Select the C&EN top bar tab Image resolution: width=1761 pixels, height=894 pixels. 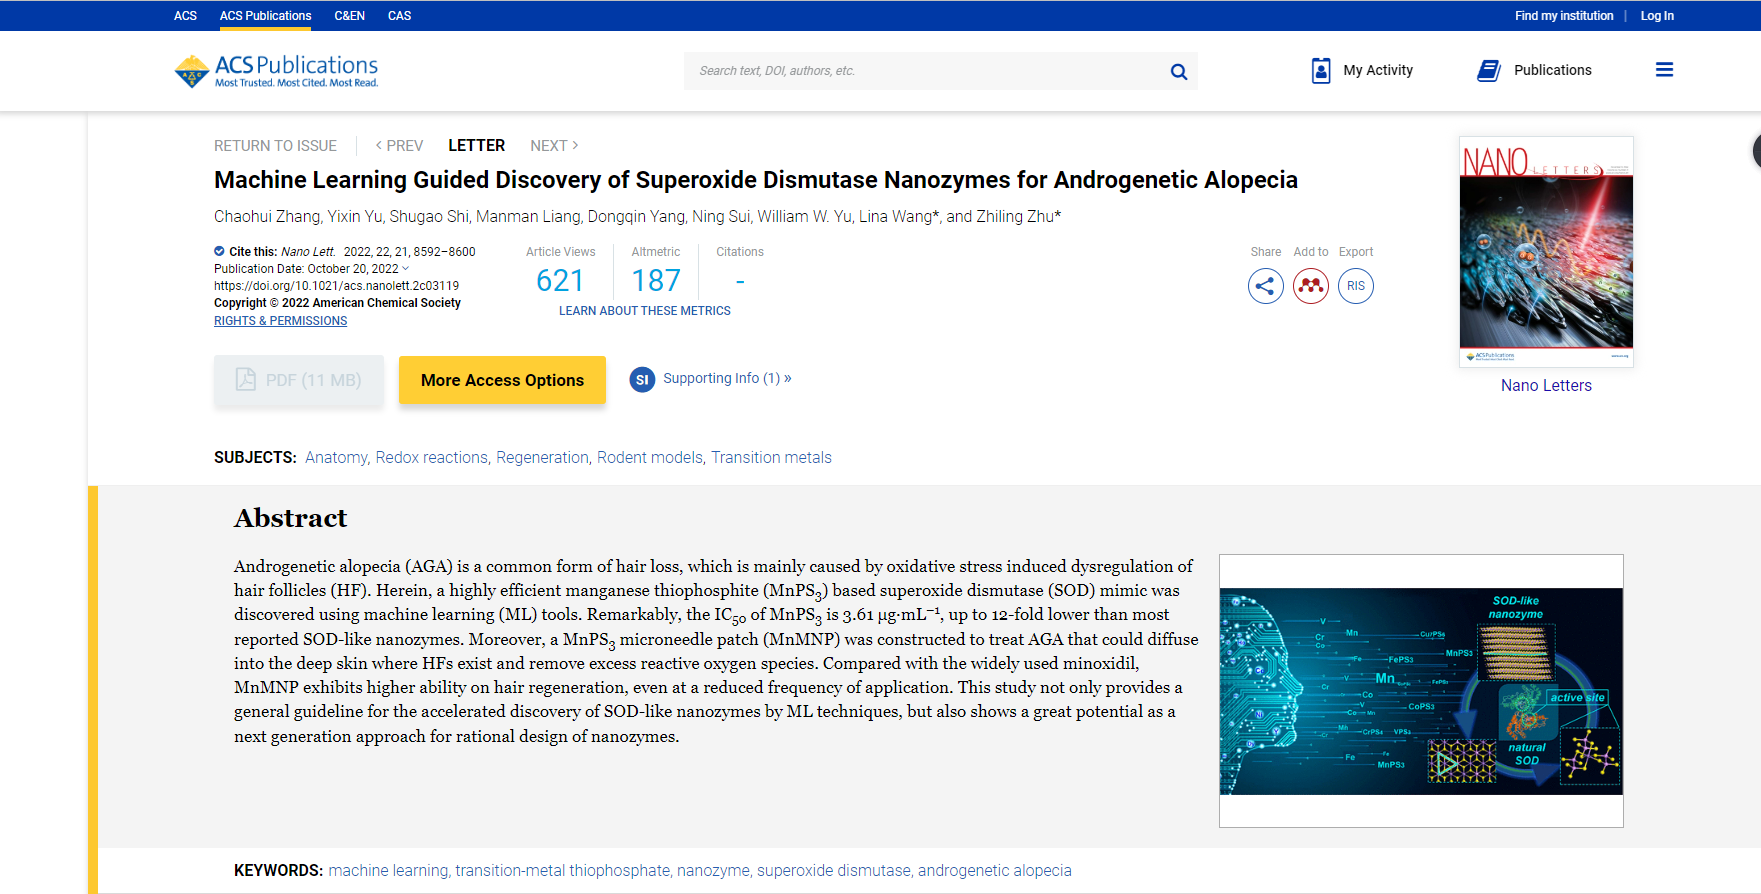pyautogui.click(x=349, y=16)
